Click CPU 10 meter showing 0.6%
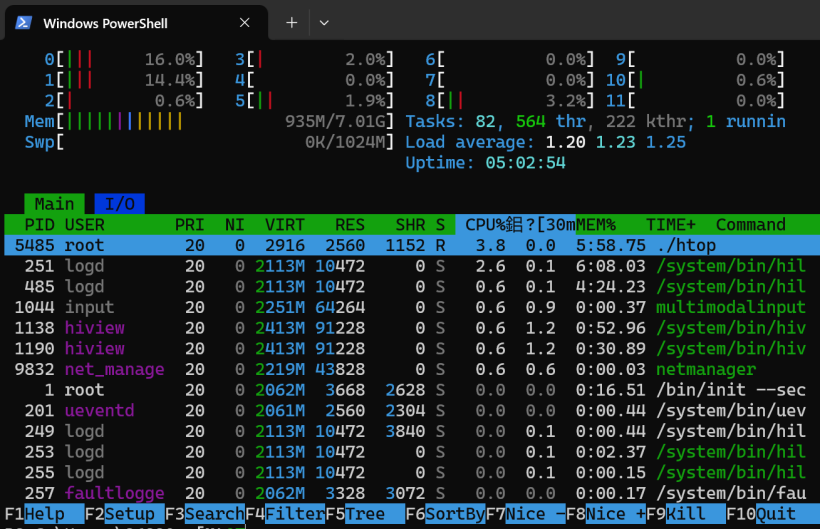 (x=696, y=80)
